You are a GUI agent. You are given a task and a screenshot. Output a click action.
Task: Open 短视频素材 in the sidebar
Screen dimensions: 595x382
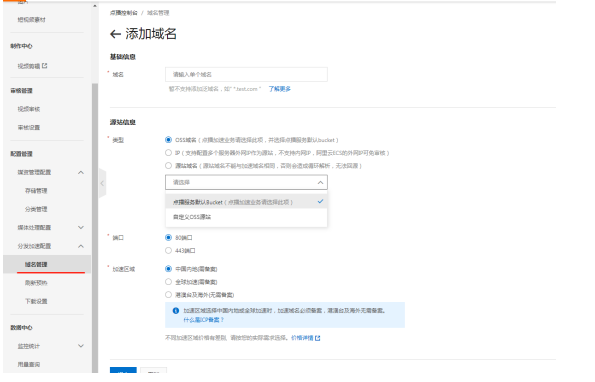31,20
